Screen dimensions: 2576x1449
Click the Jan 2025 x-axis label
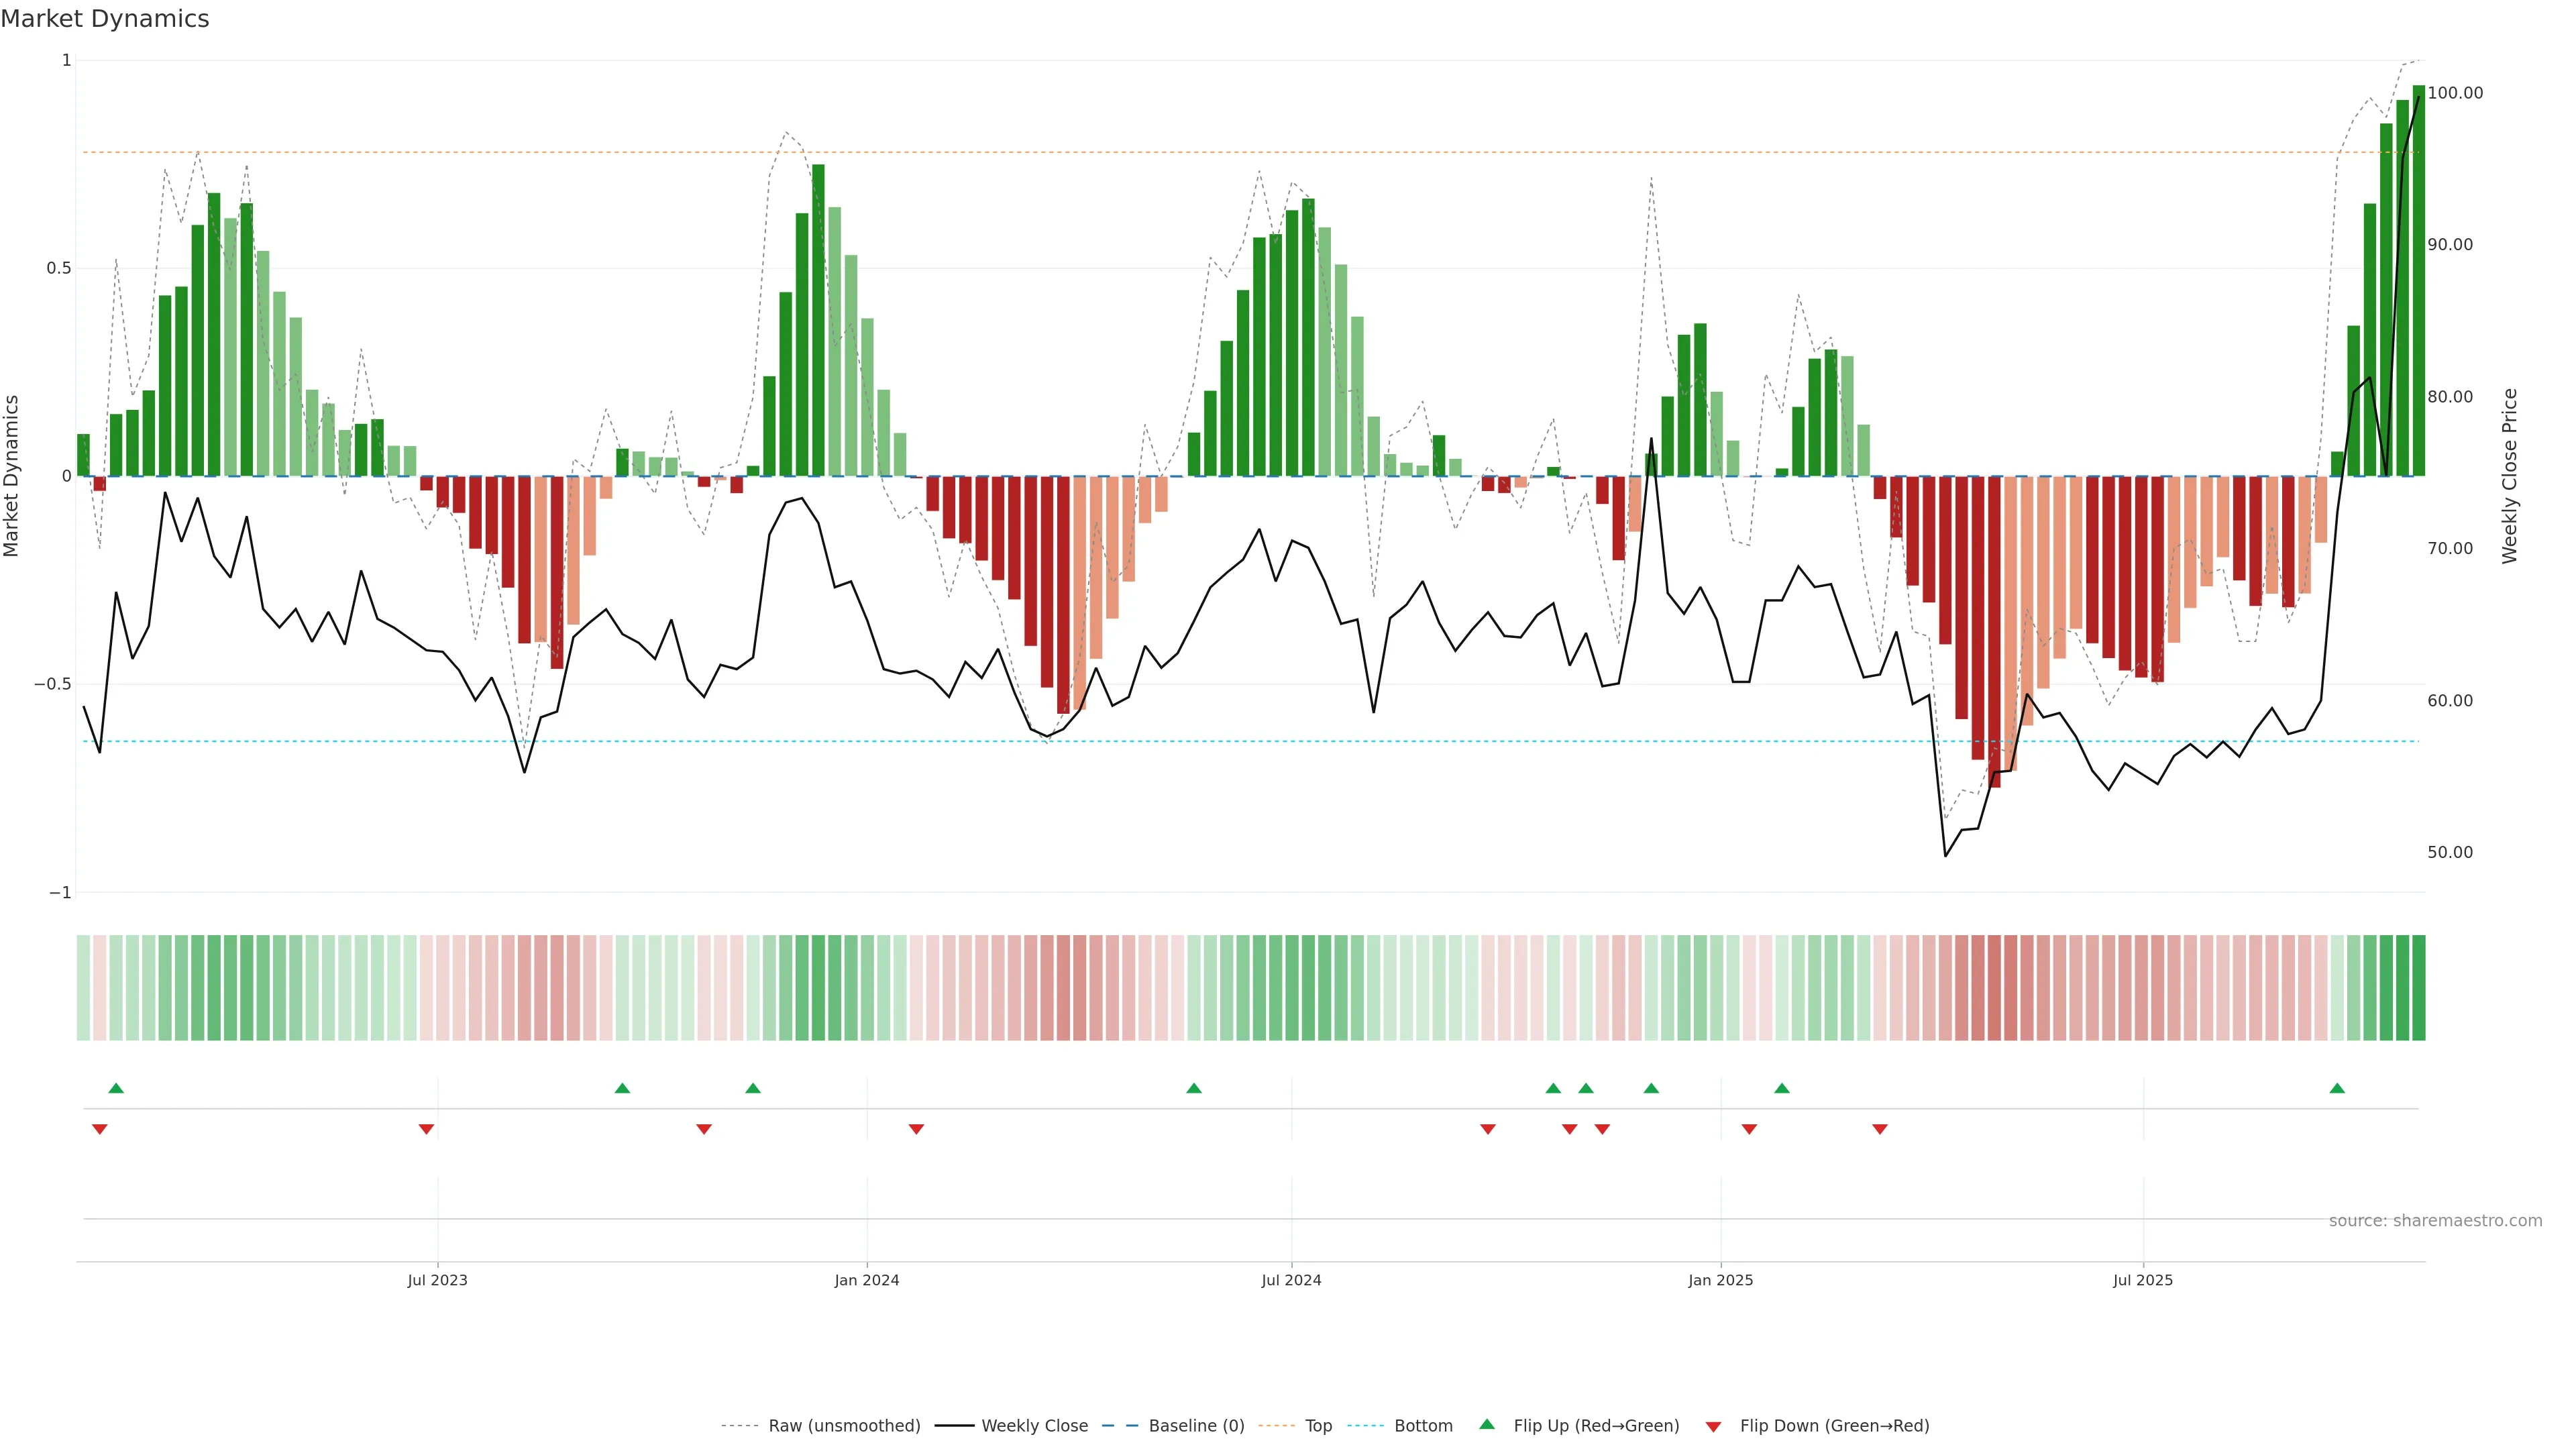click(1720, 1280)
